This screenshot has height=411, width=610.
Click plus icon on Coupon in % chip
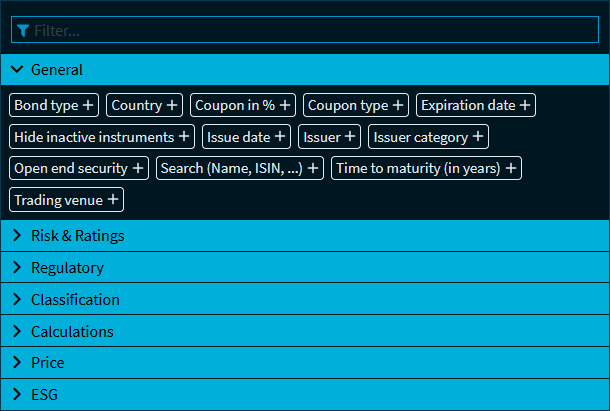tap(286, 105)
